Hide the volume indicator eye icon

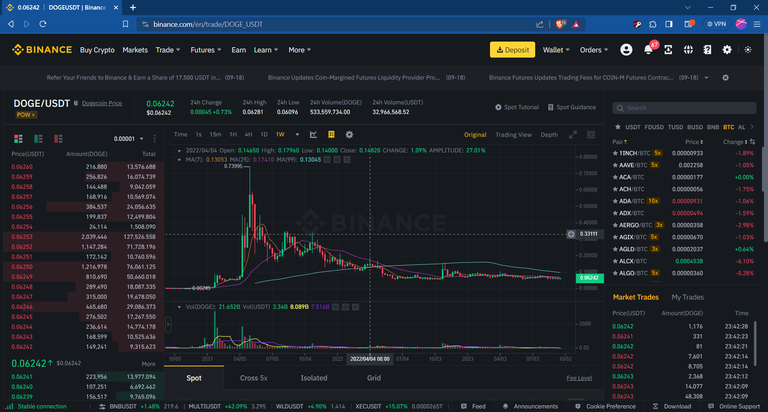pos(336,307)
